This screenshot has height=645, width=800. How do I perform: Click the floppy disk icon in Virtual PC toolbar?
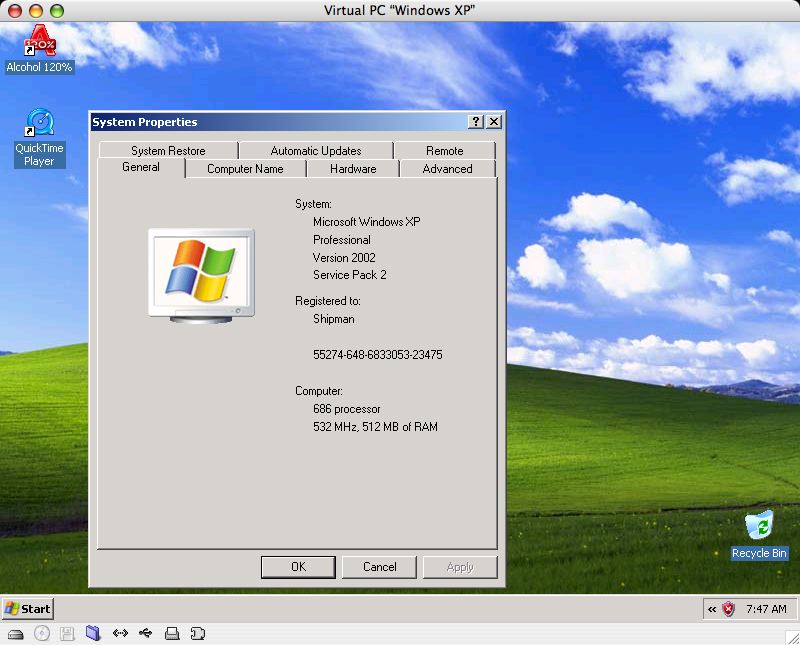point(67,634)
